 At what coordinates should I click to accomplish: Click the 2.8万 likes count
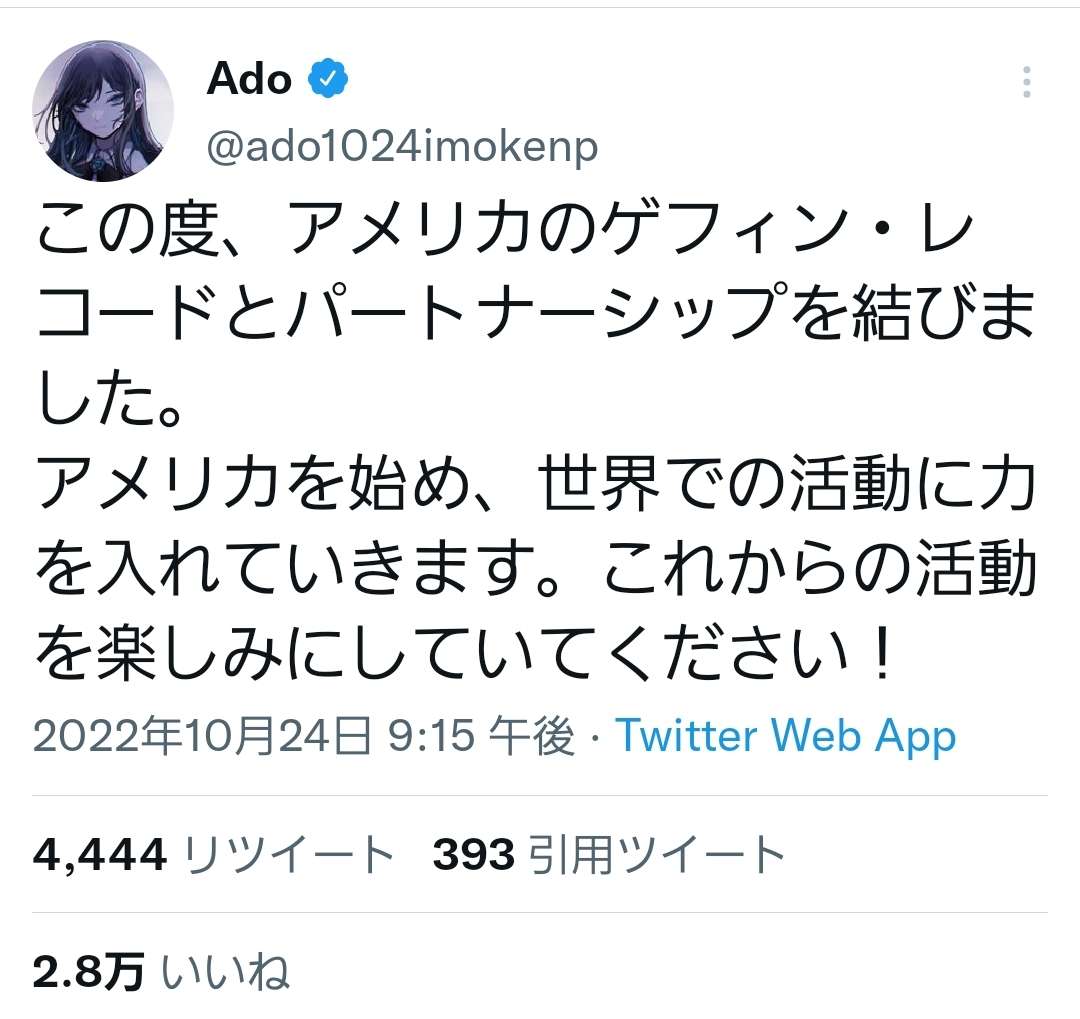coord(89,970)
